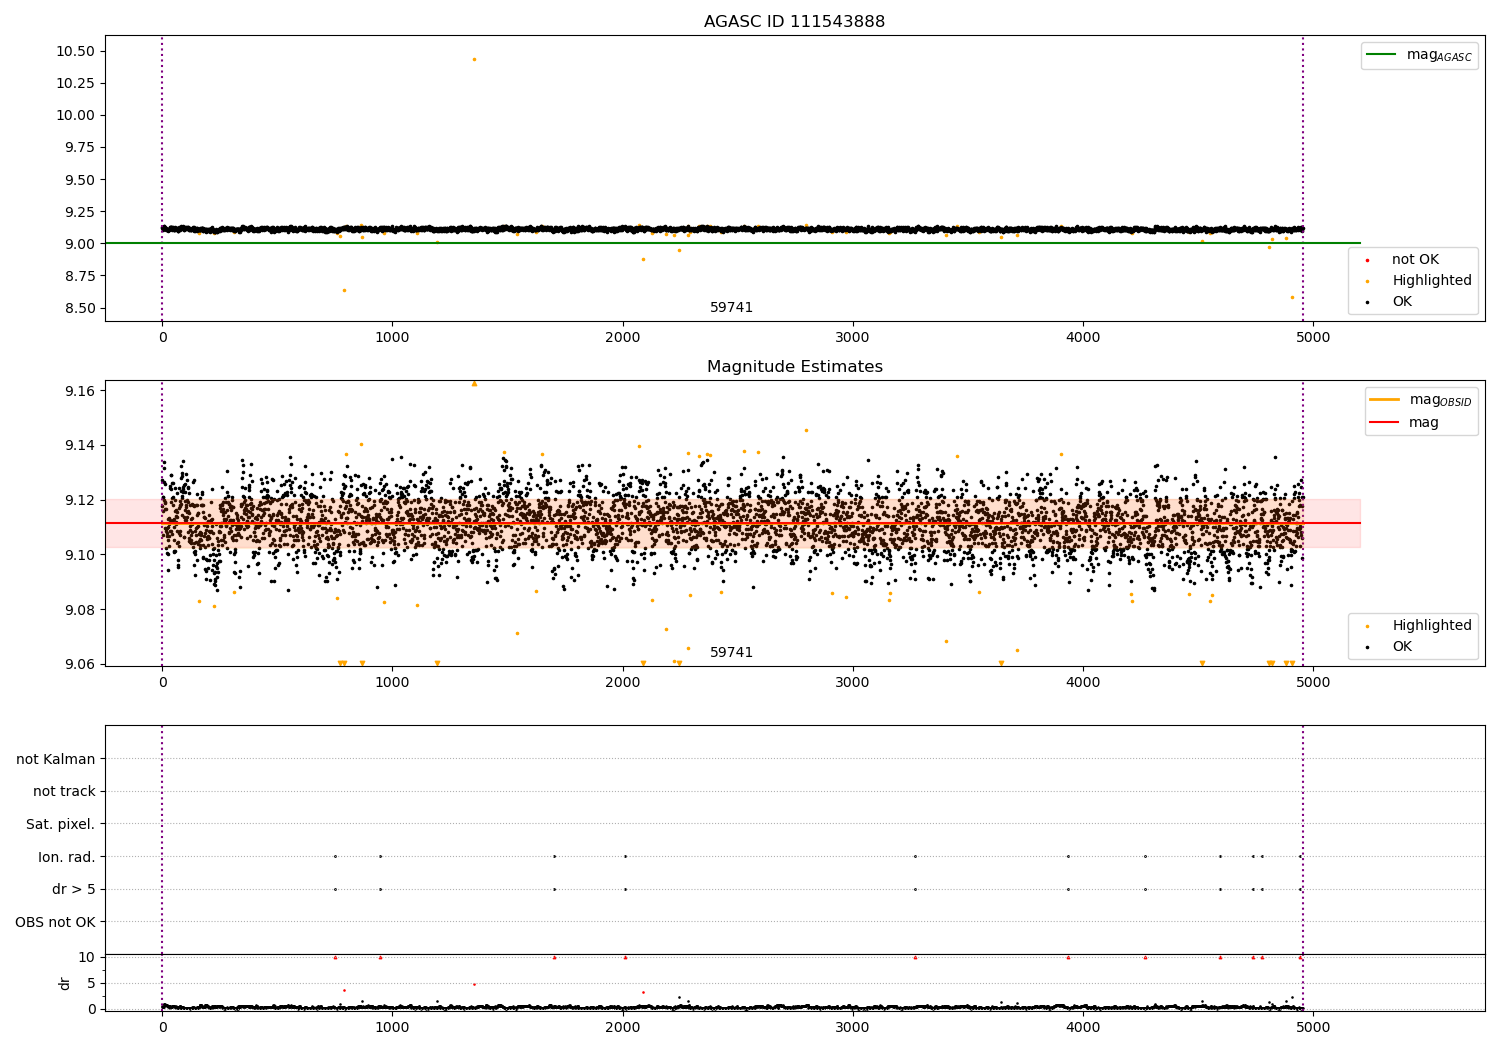
Task: Click the '9.12' y-axis tick label
Action: pyautogui.click(x=79, y=500)
